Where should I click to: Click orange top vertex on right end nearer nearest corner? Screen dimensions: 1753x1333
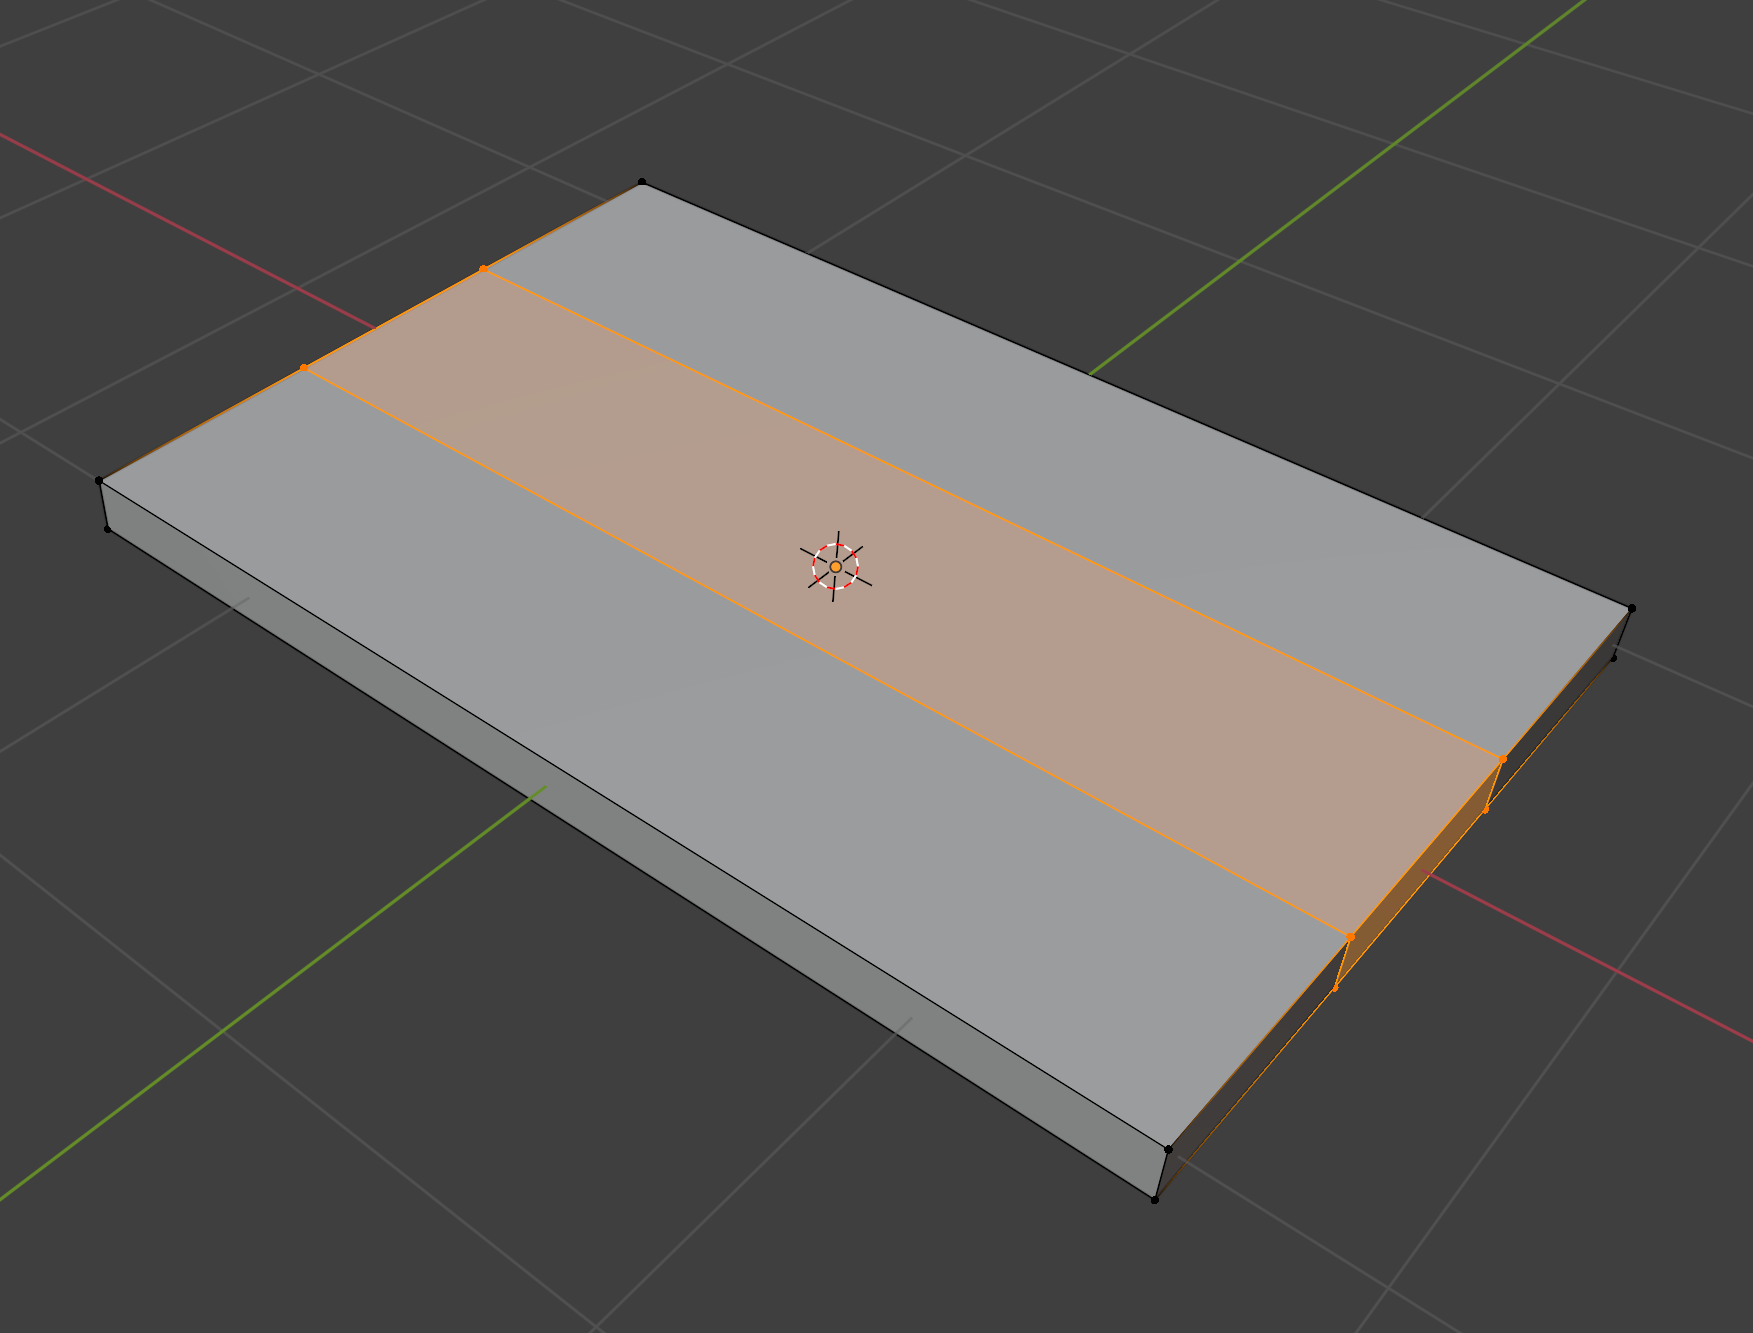click(x=1350, y=937)
